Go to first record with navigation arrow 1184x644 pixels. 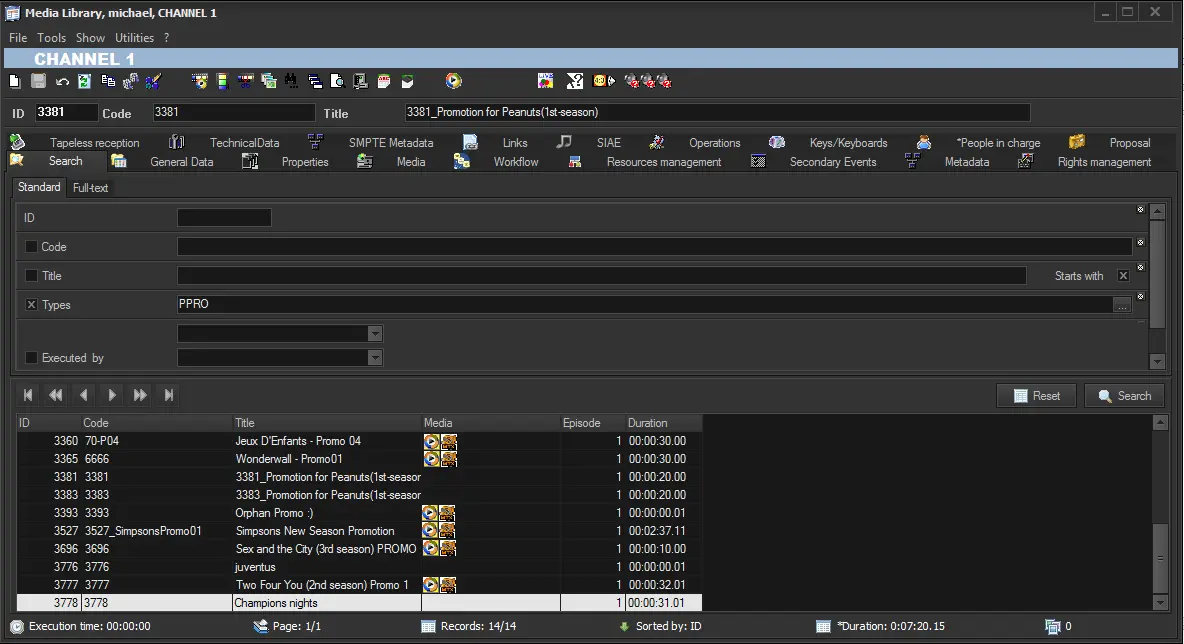28,395
